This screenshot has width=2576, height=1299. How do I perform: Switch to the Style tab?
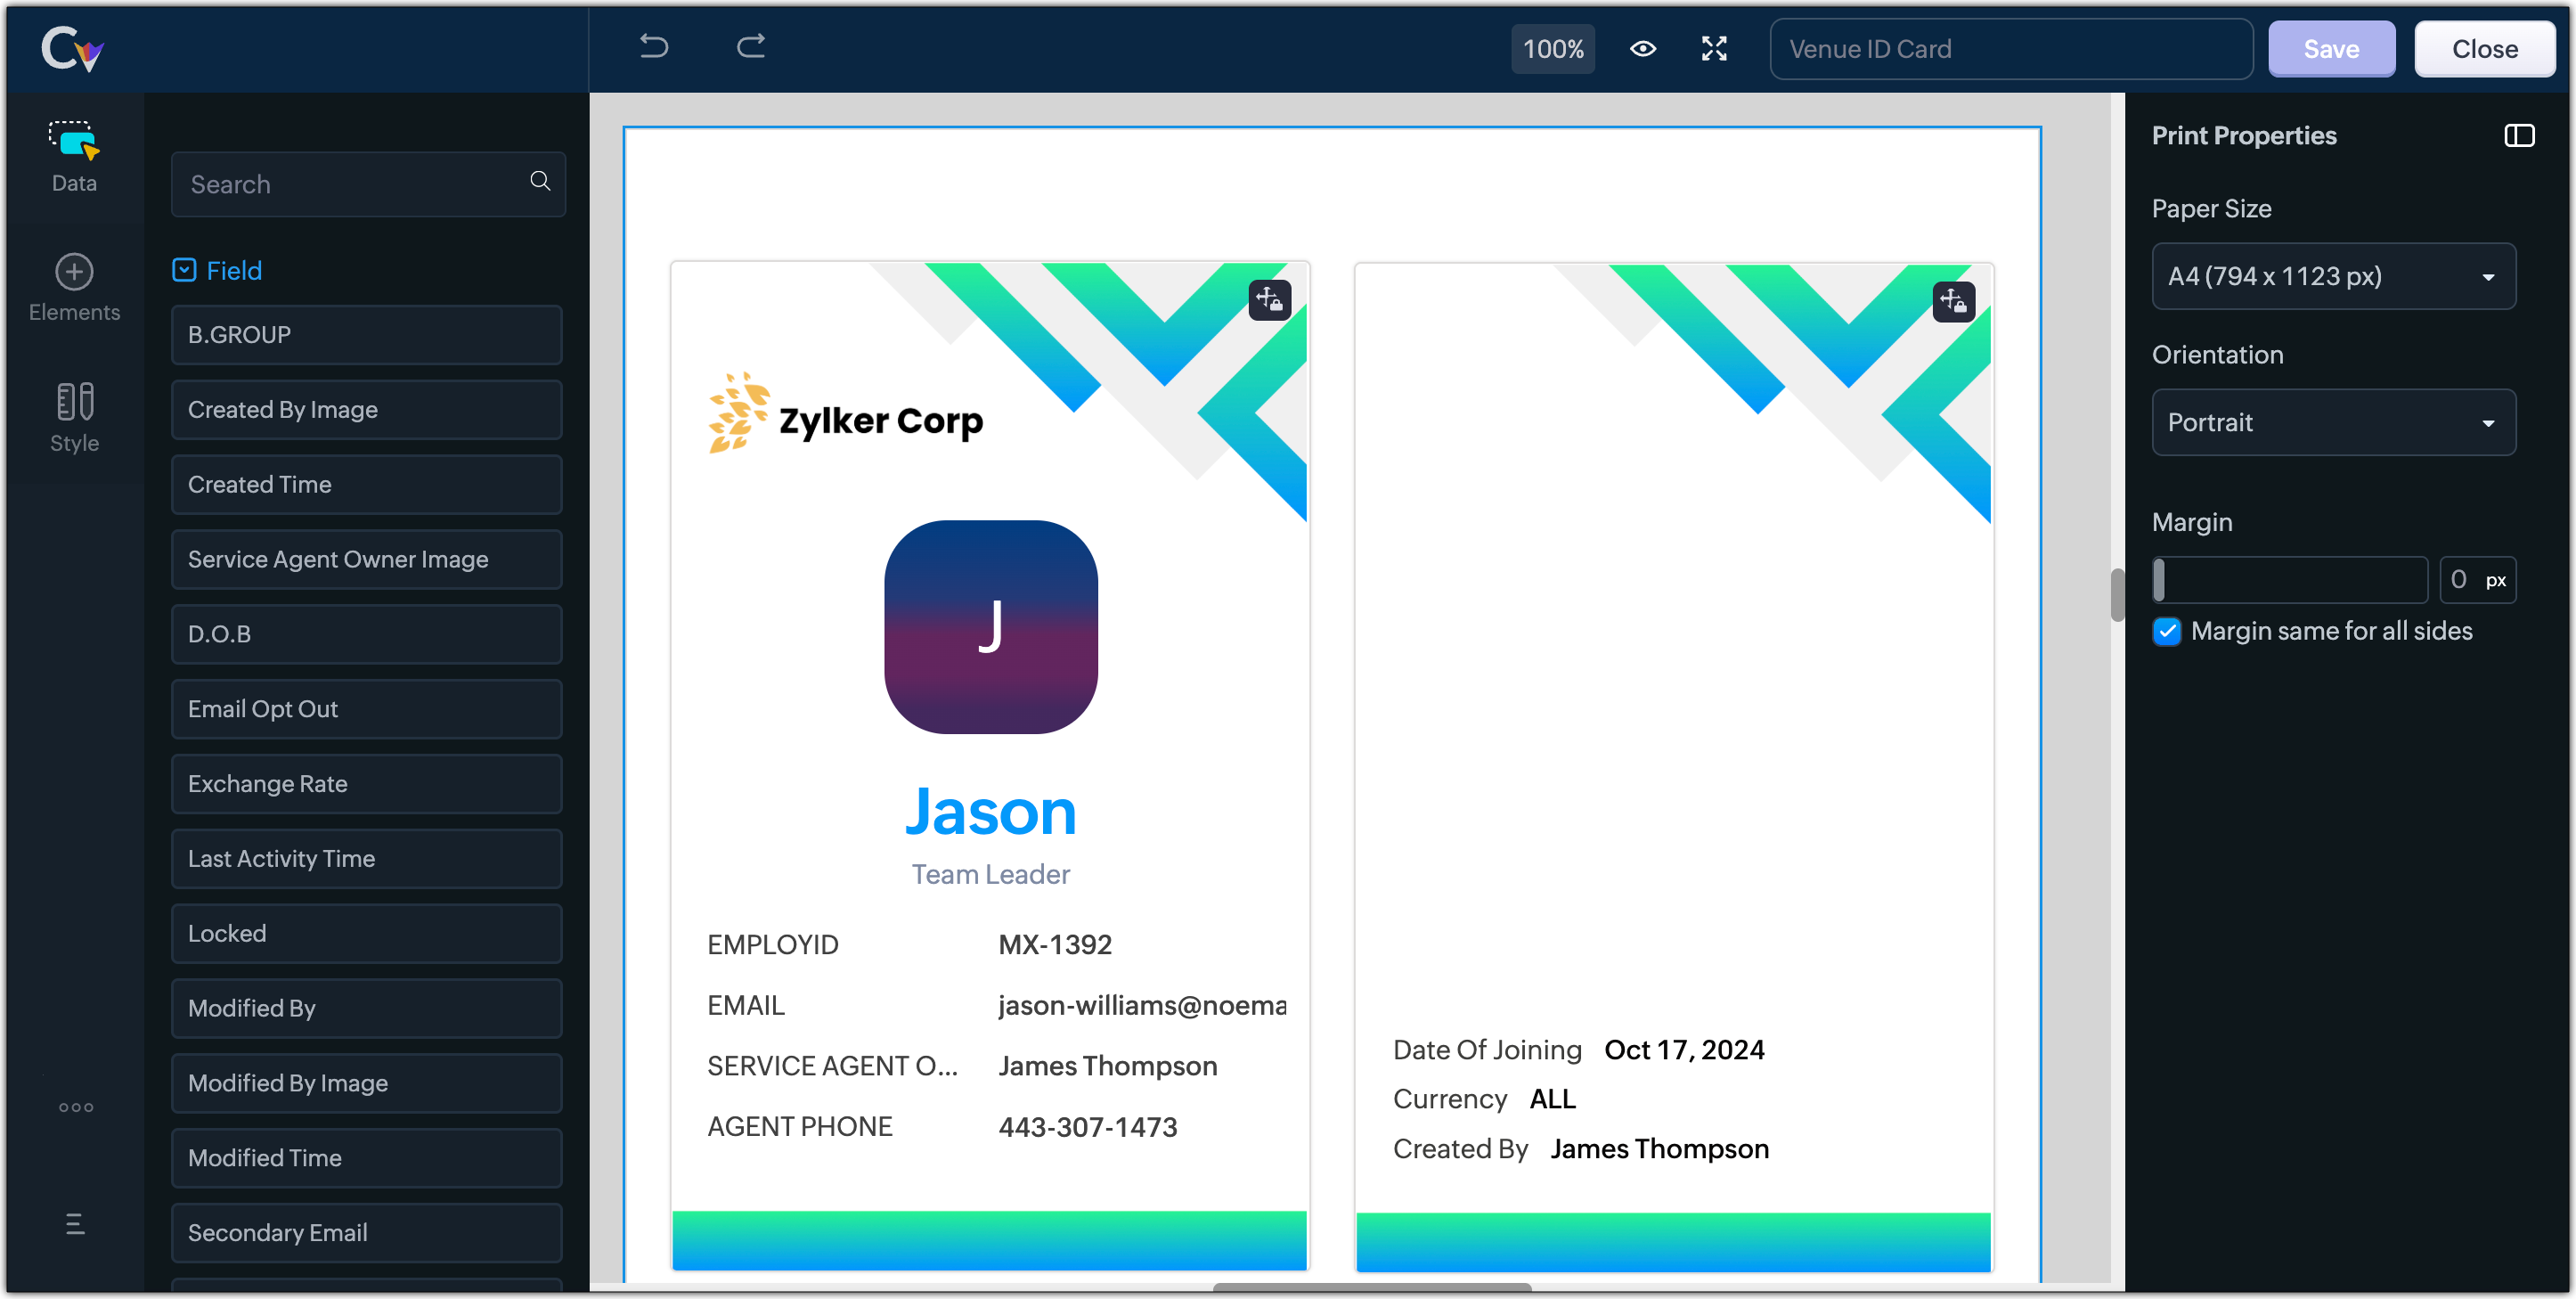74,417
